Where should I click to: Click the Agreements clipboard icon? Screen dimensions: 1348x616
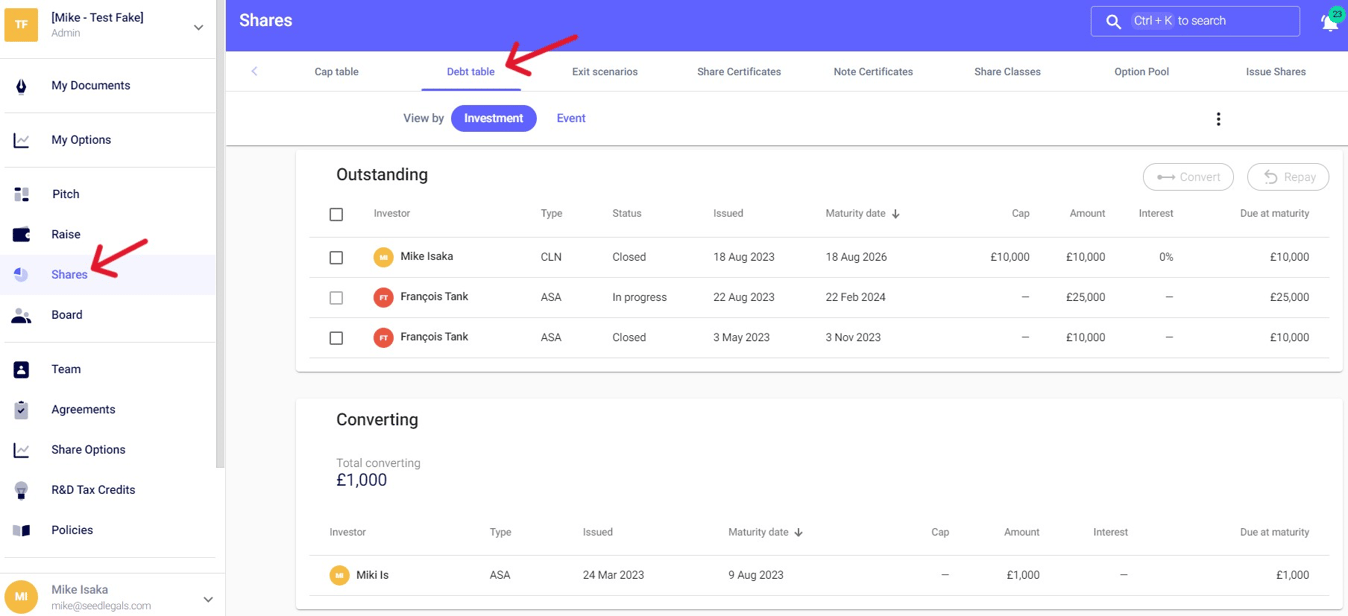point(21,410)
